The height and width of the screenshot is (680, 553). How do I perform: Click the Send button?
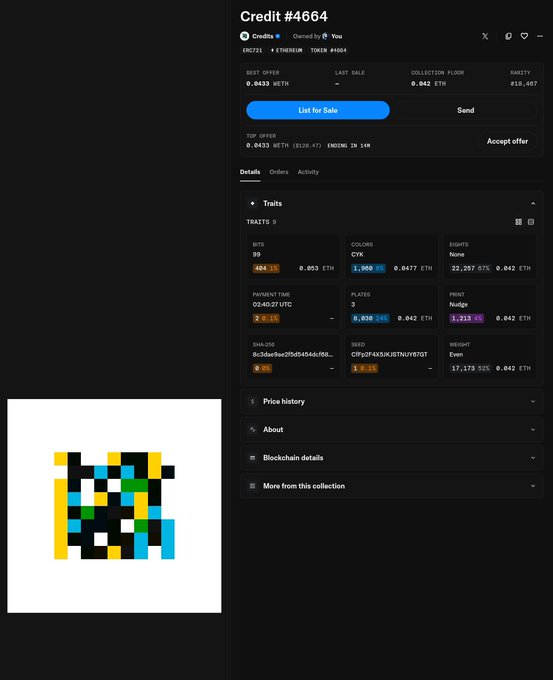click(466, 110)
